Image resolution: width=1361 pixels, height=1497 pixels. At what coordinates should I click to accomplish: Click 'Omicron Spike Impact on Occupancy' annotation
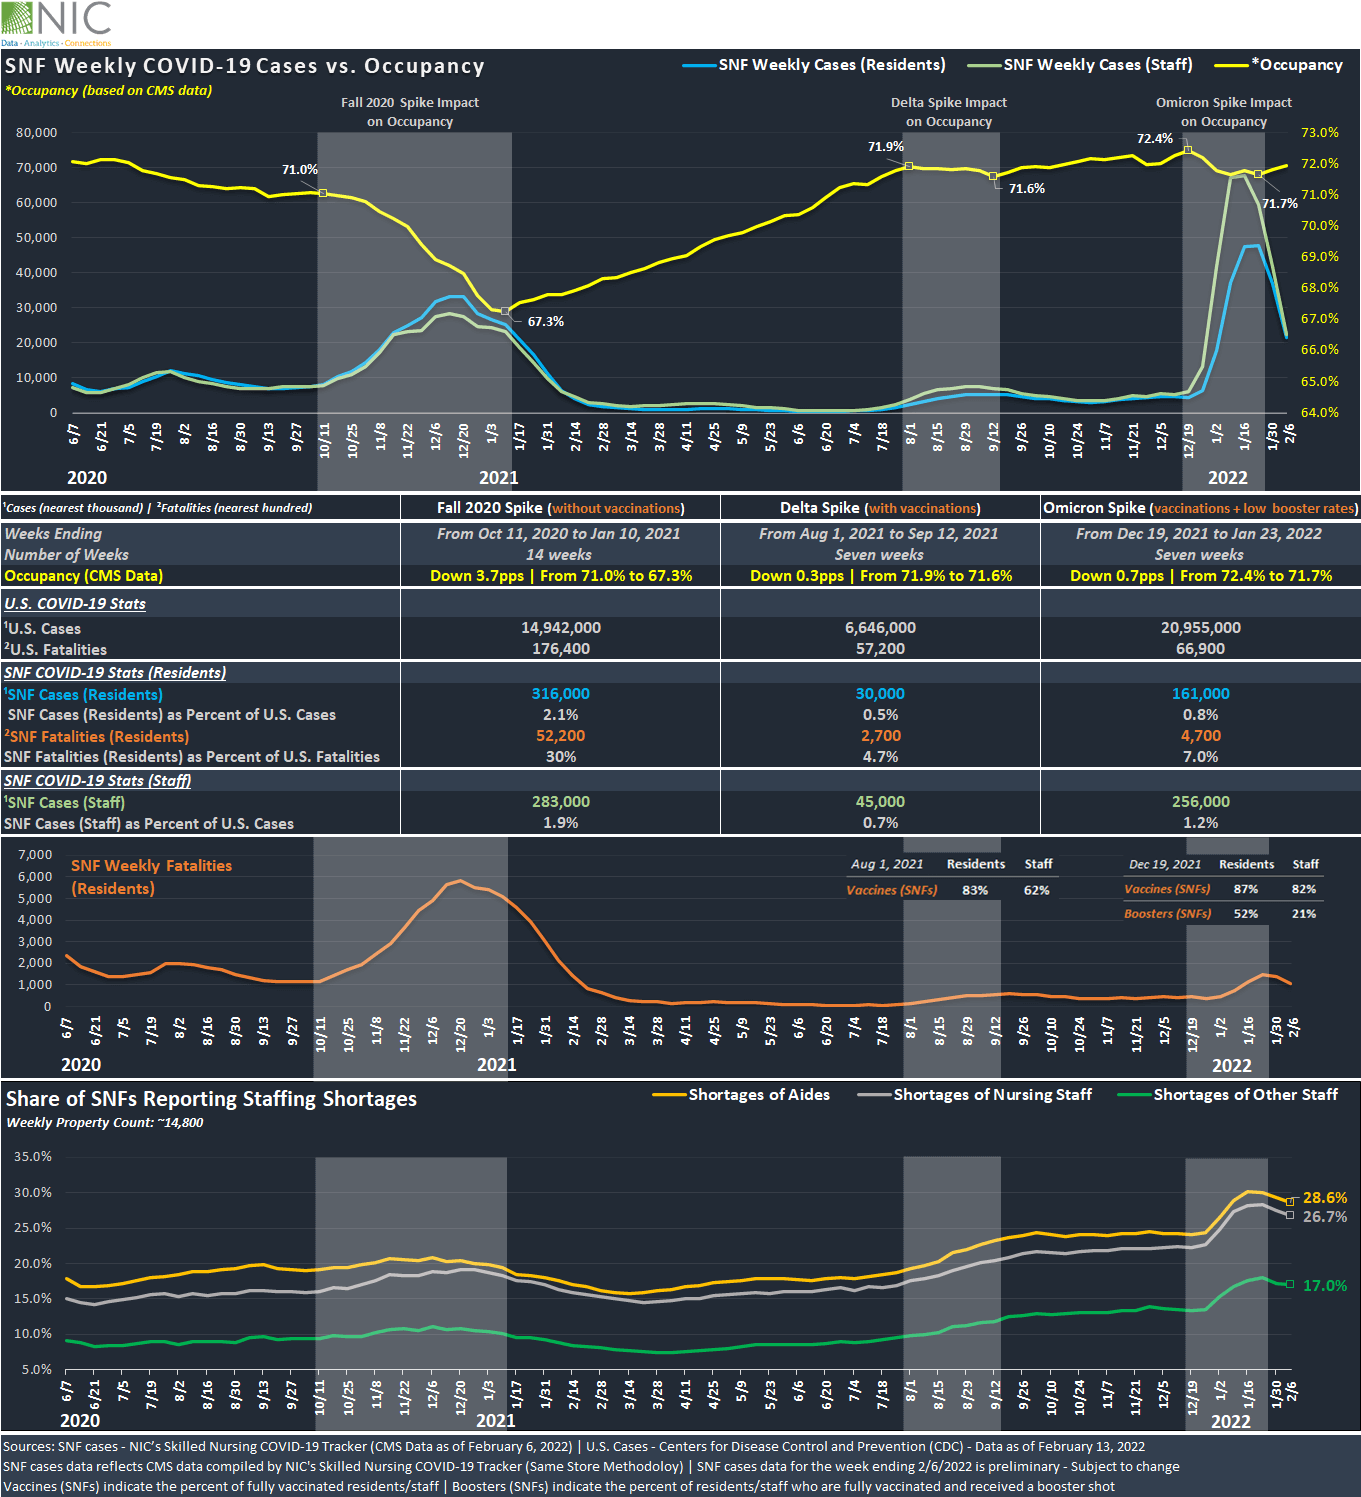(x=1224, y=112)
